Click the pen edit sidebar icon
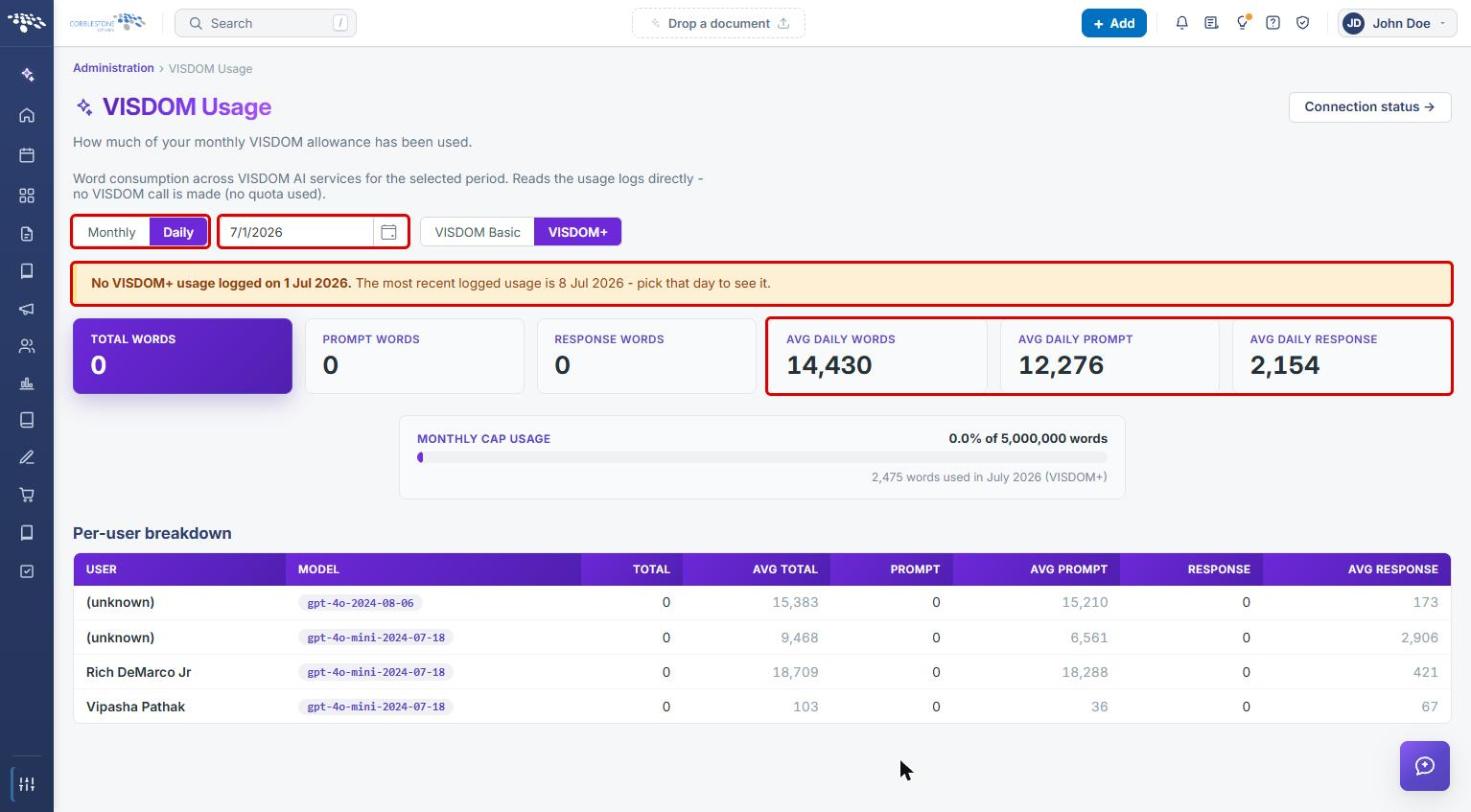This screenshot has height=812, width=1471. pos(27,457)
